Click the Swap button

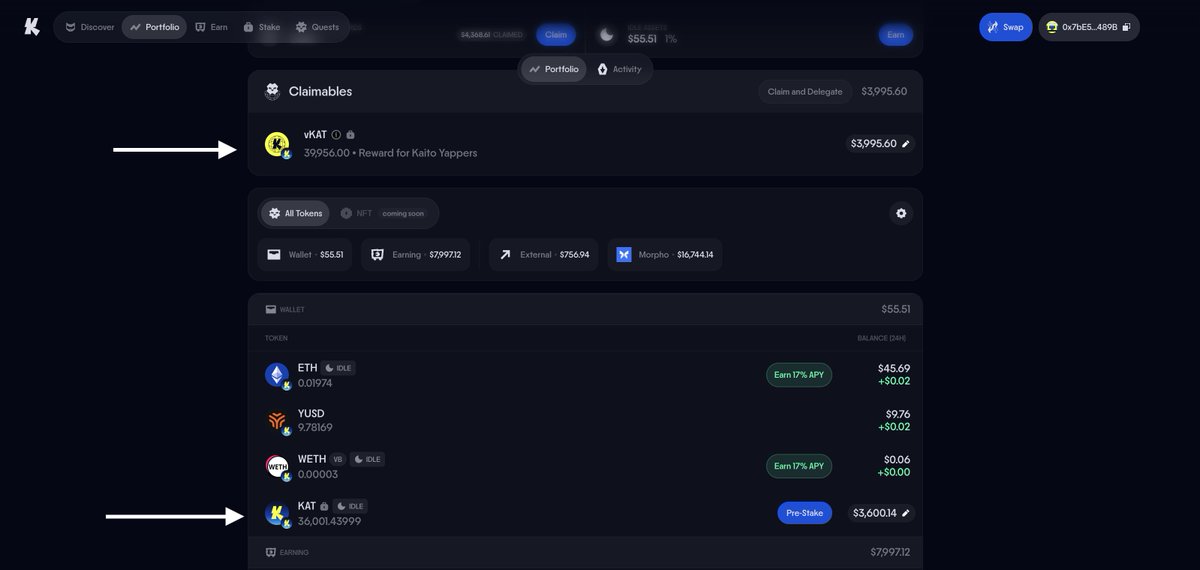tap(1005, 27)
